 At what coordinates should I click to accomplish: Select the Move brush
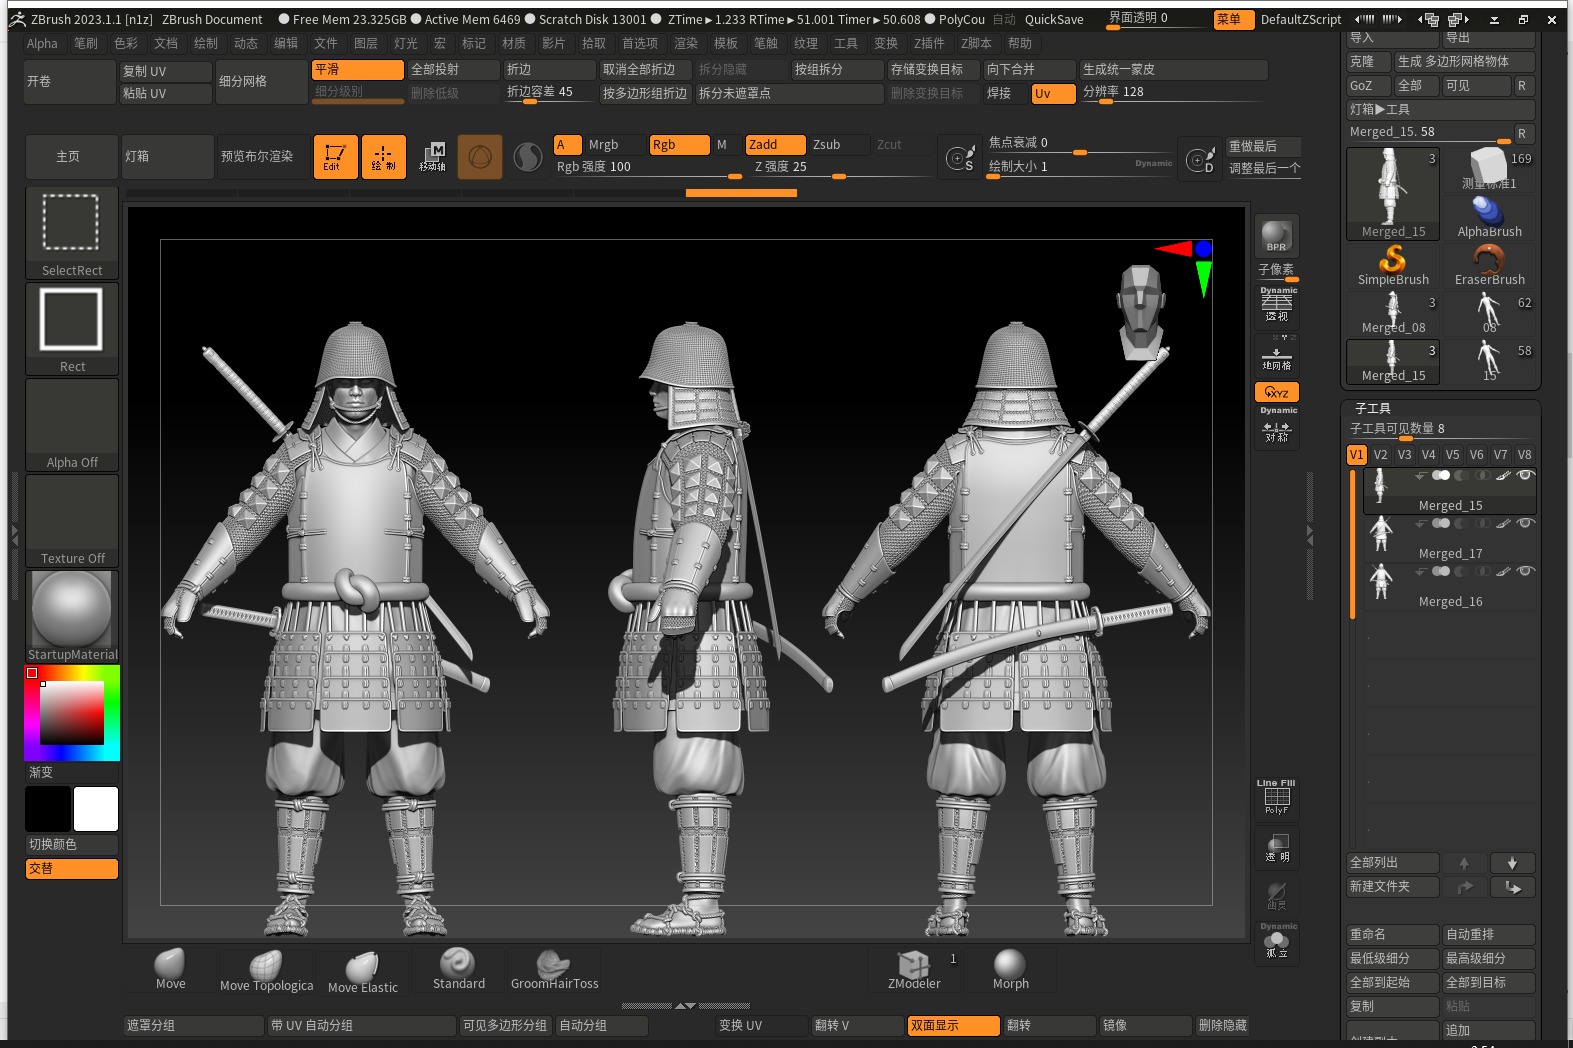[x=170, y=970]
